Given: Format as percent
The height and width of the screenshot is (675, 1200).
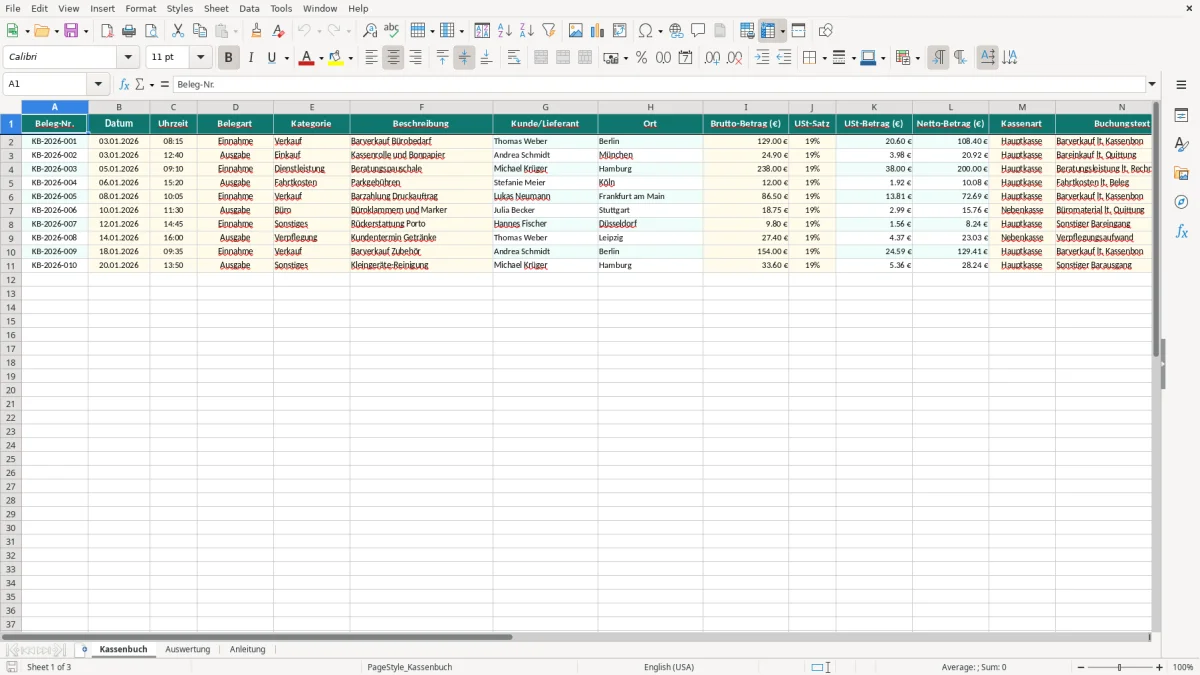Looking at the screenshot, I should point(641,58).
